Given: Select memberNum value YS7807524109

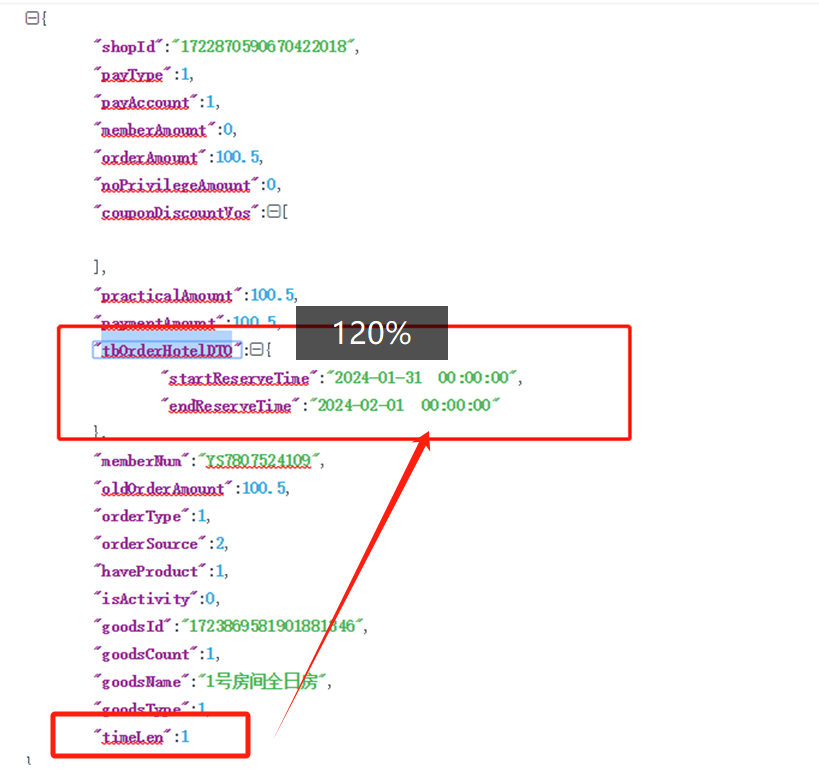Looking at the screenshot, I should point(259,461).
